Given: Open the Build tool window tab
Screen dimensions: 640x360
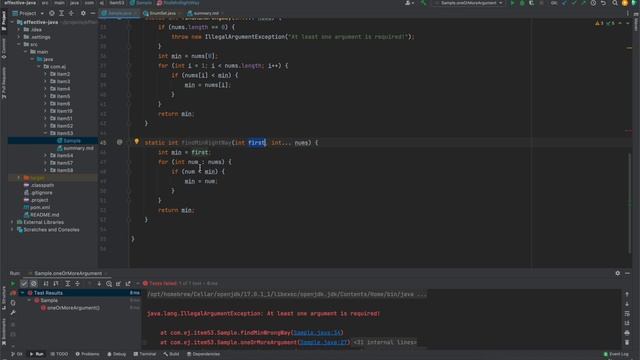Looking at the screenshot, I should tap(171, 354).
